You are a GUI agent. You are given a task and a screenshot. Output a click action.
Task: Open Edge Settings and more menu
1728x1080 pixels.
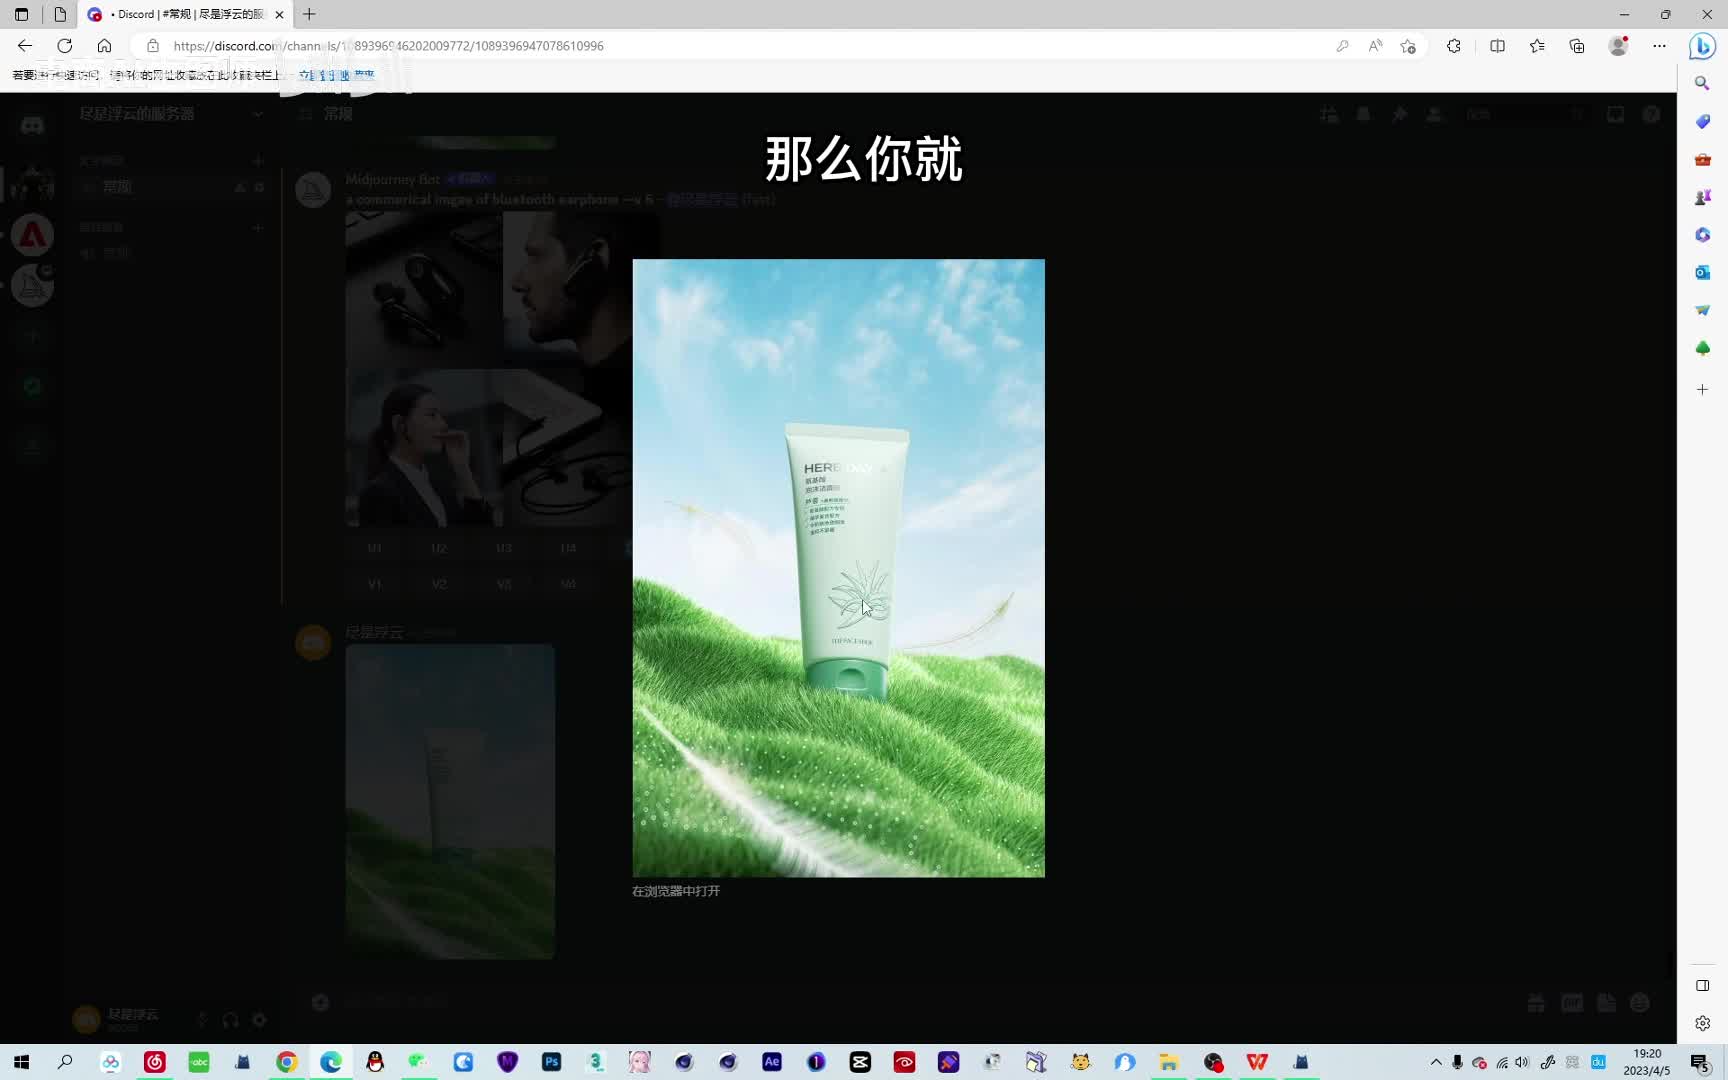tap(1659, 46)
